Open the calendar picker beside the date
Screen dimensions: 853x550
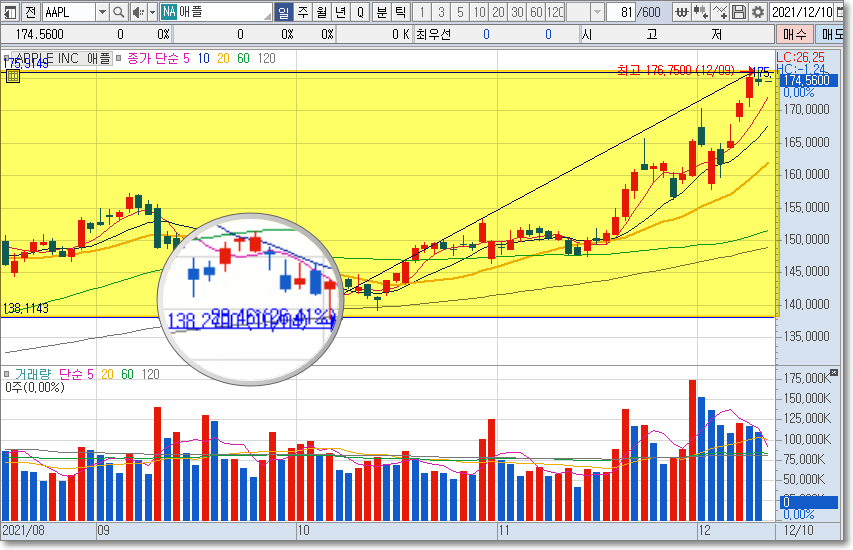tap(840, 11)
